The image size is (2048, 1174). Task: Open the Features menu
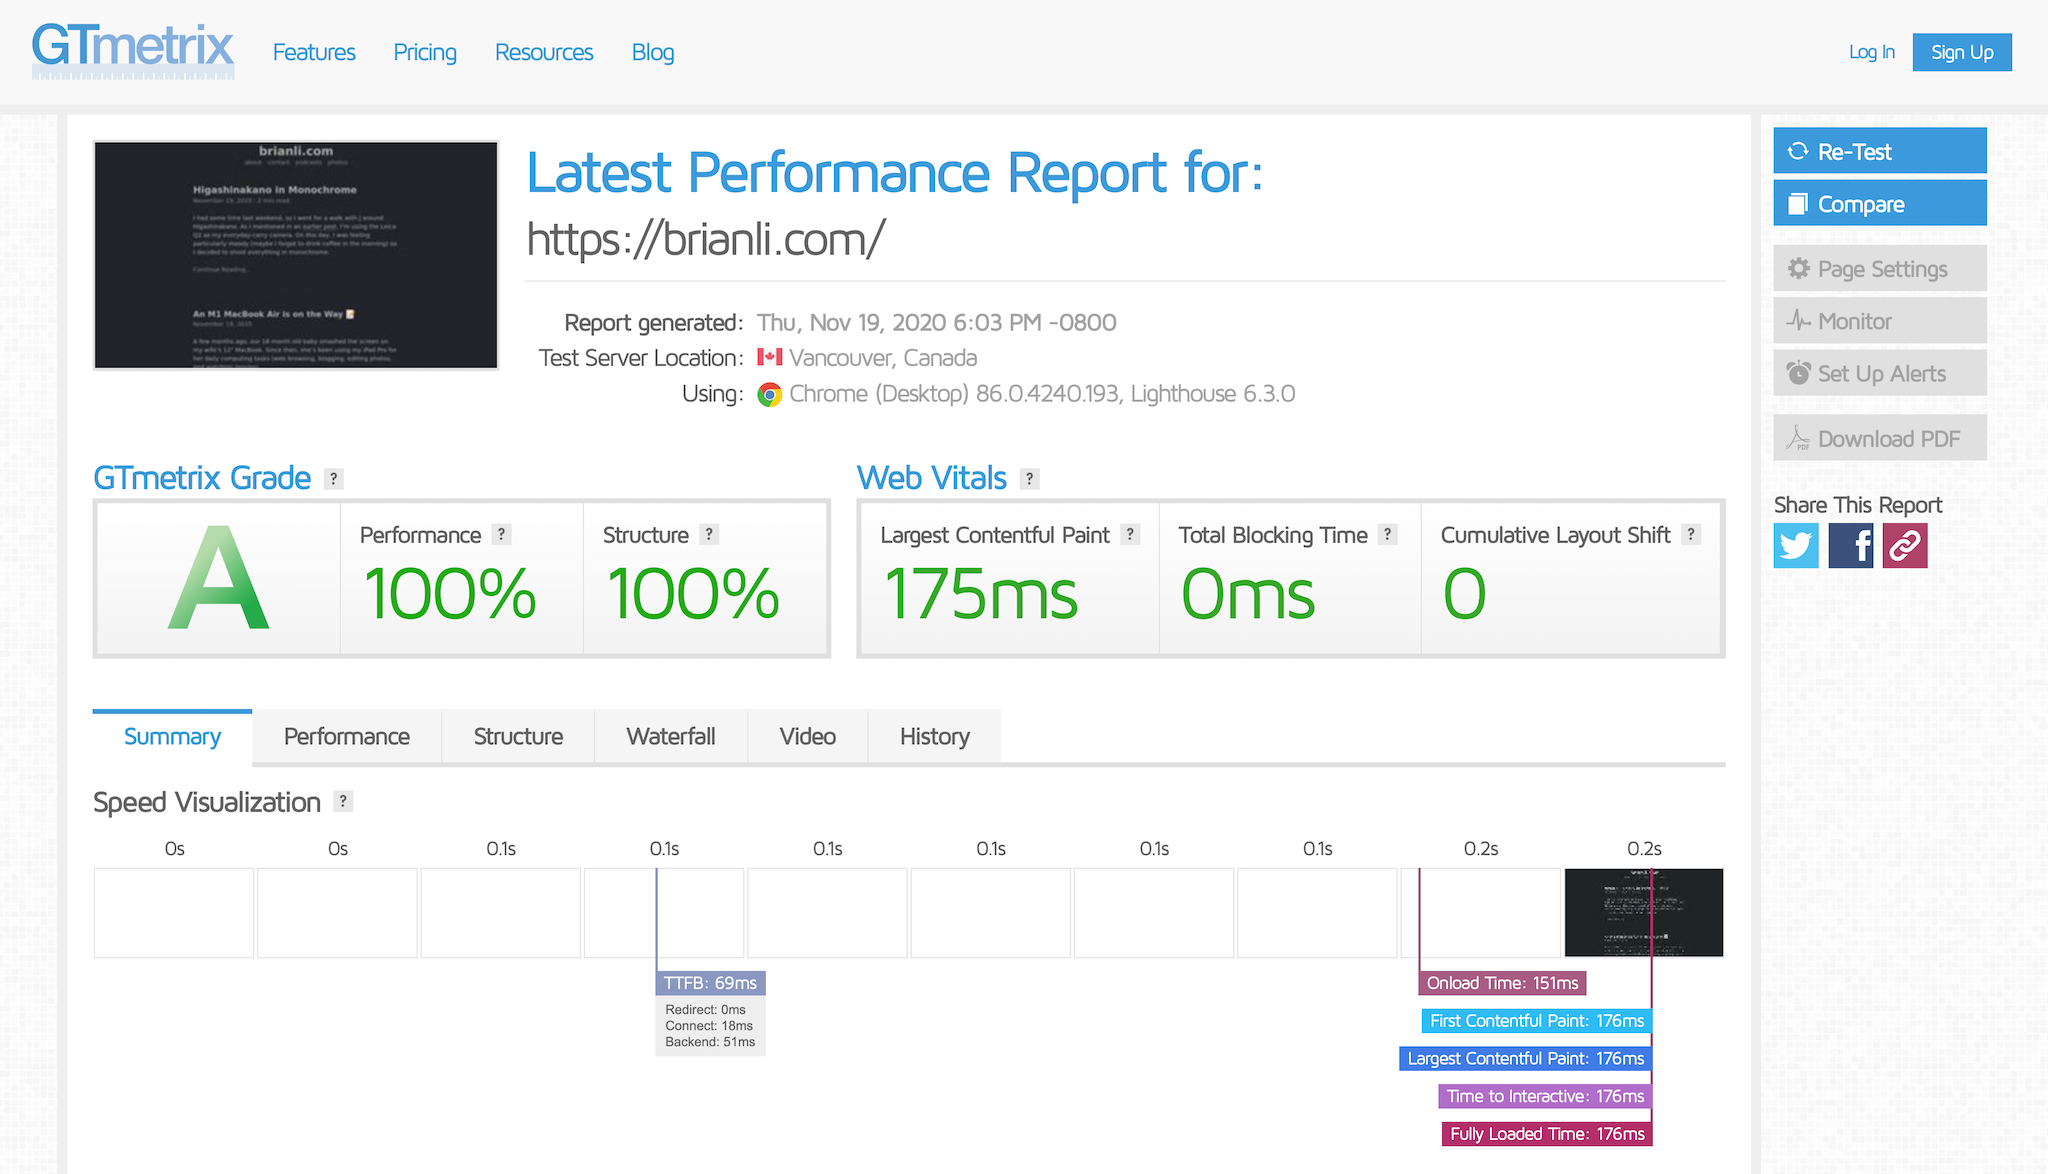click(x=314, y=52)
